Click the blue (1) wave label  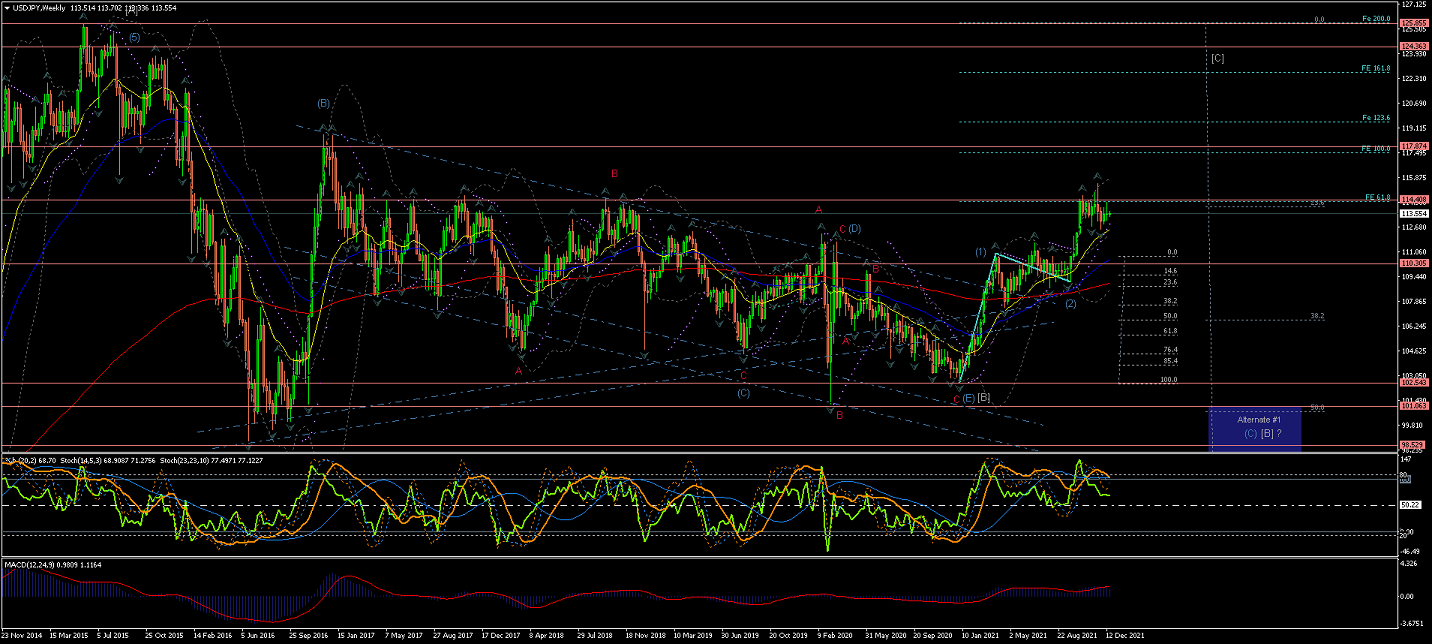(x=981, y=250)
